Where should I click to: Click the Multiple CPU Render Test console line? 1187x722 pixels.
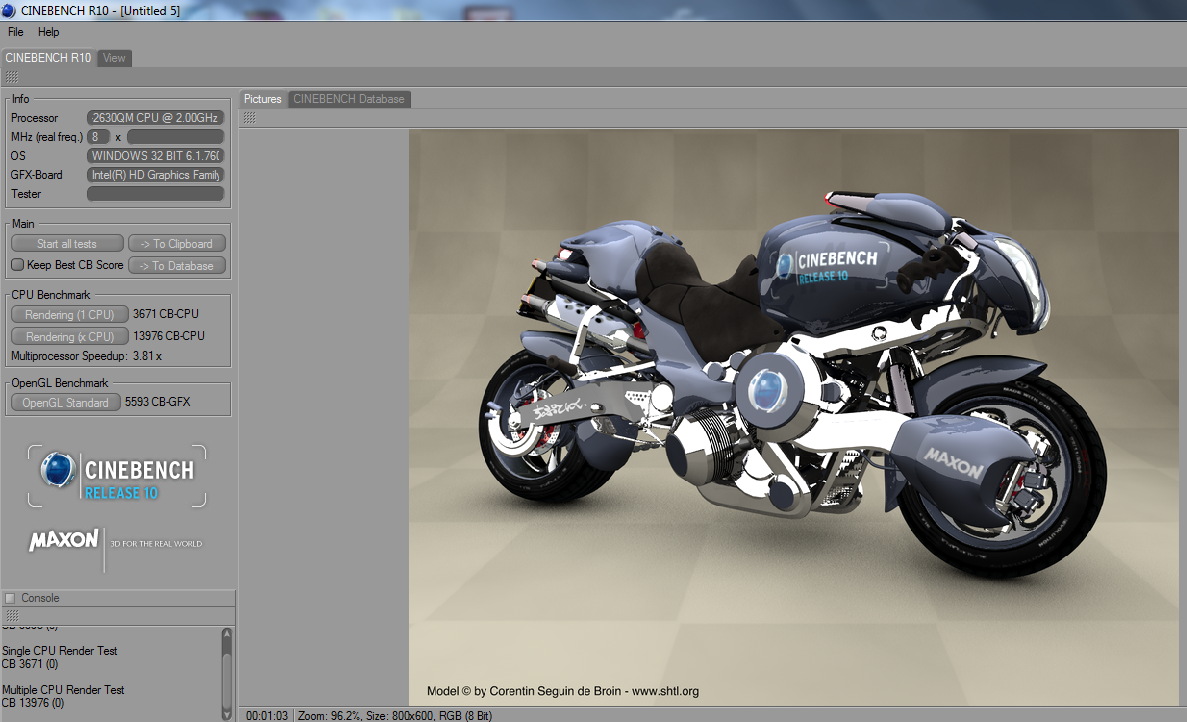pyautogui.click(x=63, y=690)
